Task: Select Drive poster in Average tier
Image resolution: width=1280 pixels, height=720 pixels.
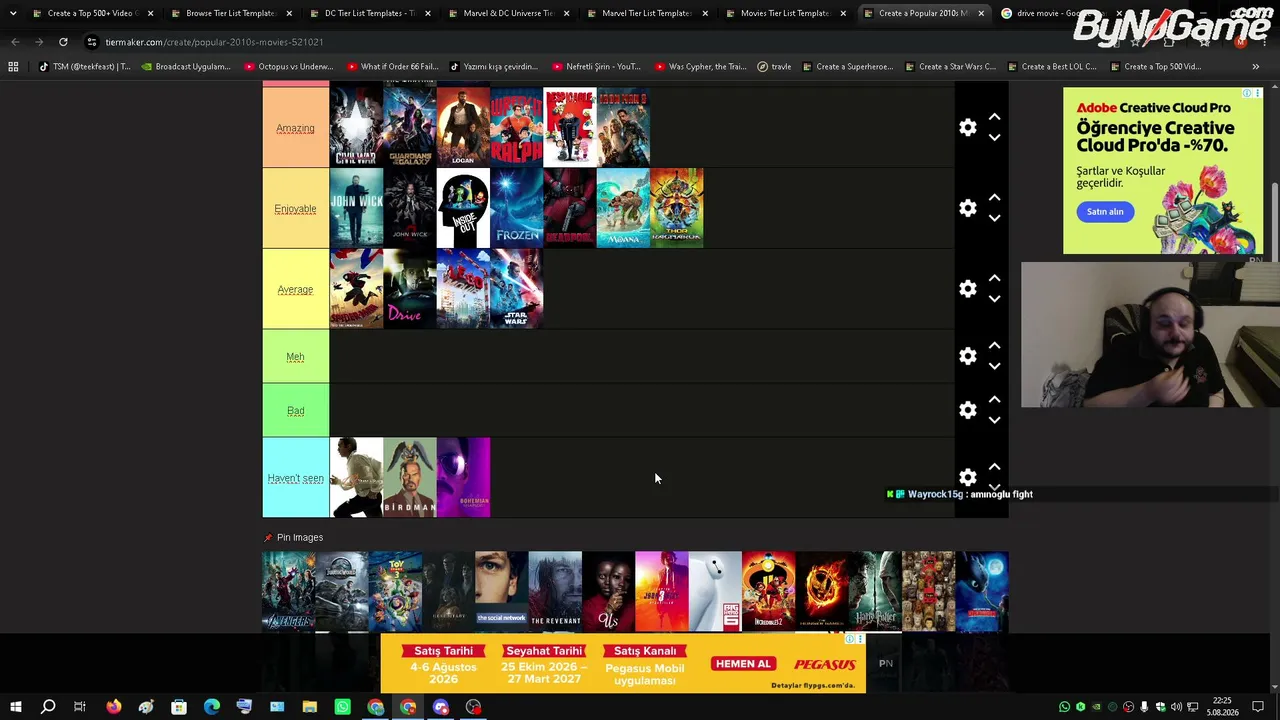Action: pos(410,289)
